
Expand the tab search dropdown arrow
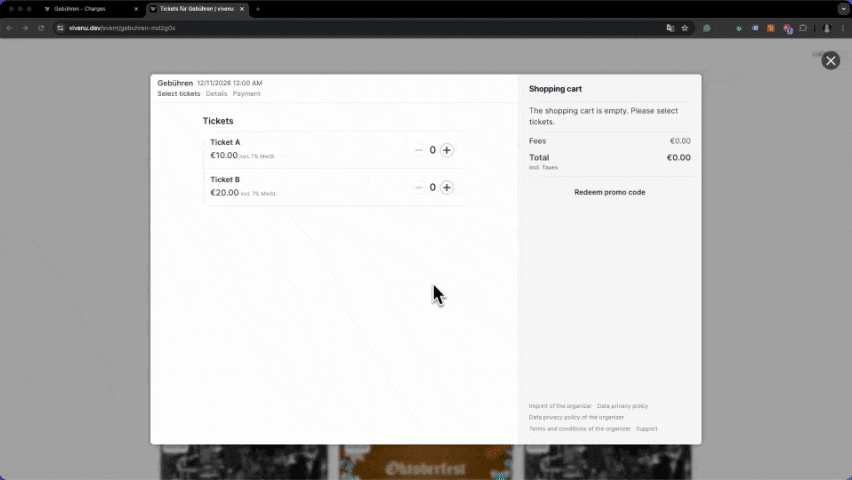click(842, 9)
